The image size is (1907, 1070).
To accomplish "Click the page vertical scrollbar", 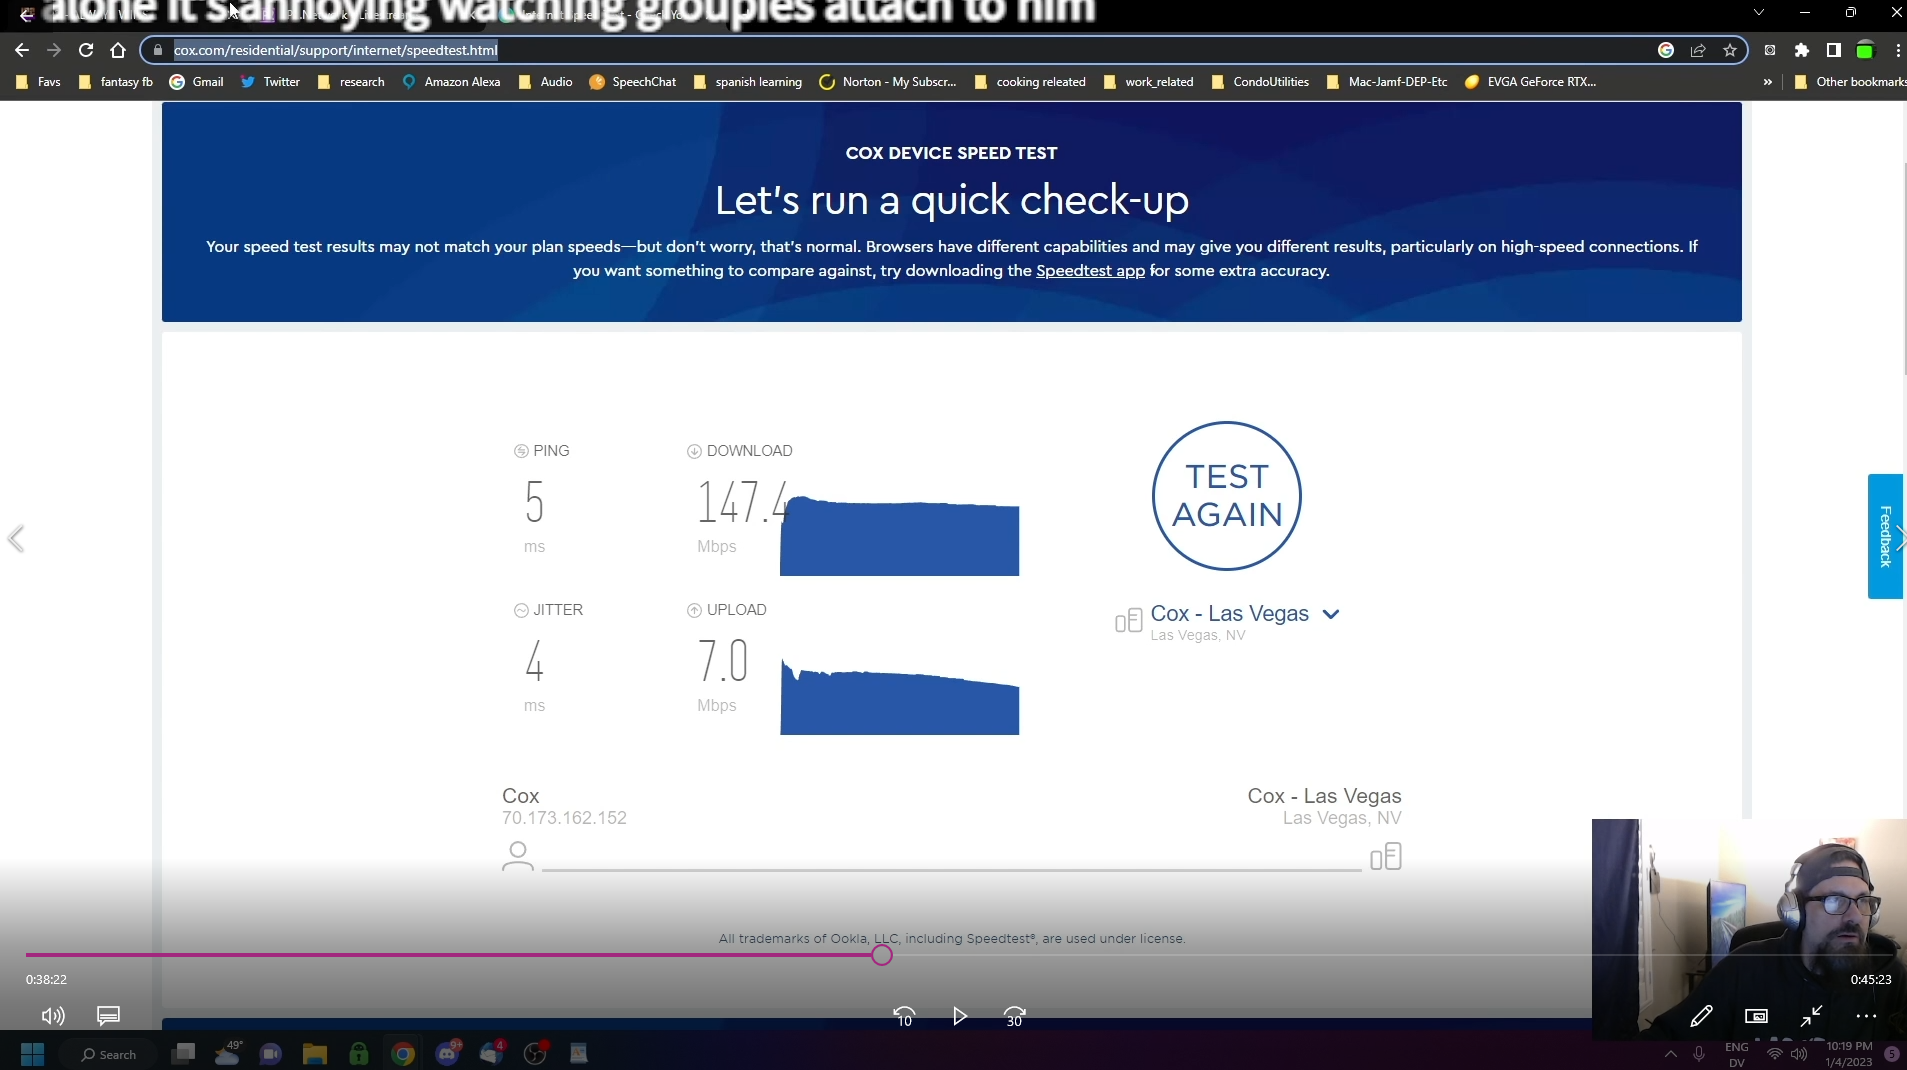I will click(x=1903, y=270).
